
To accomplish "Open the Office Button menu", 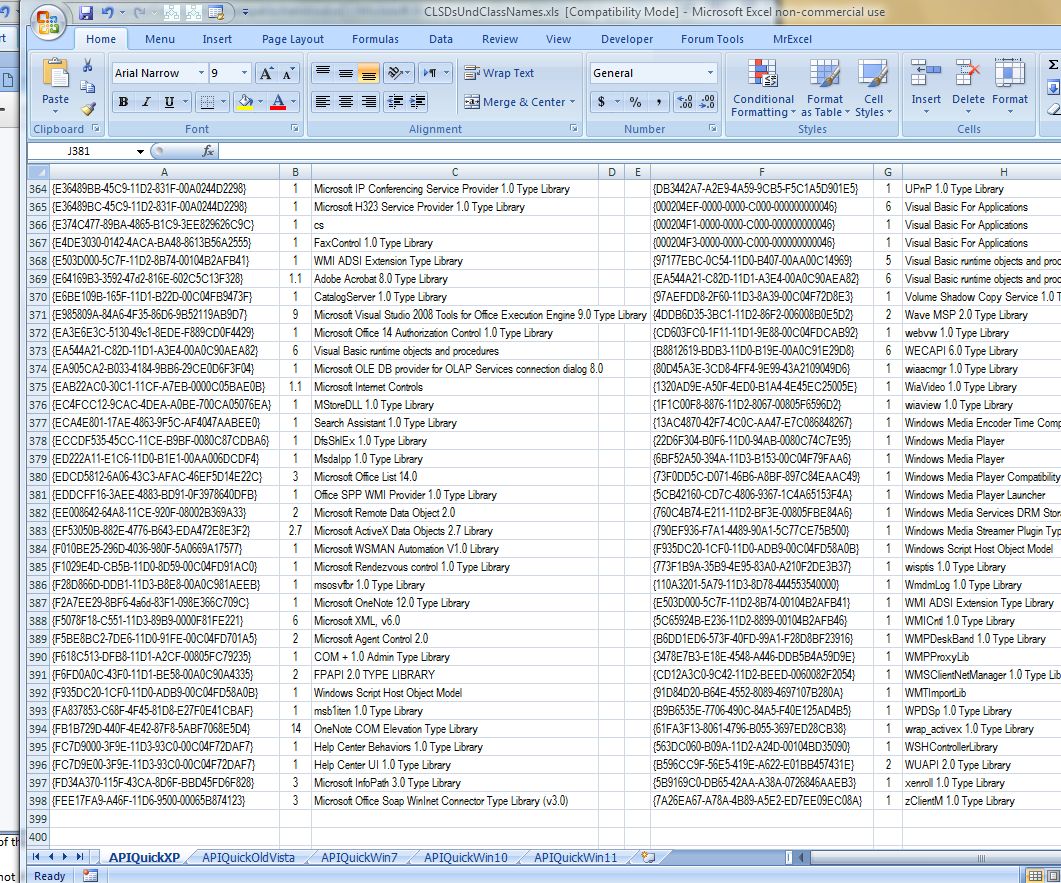I will click(47, 22).
